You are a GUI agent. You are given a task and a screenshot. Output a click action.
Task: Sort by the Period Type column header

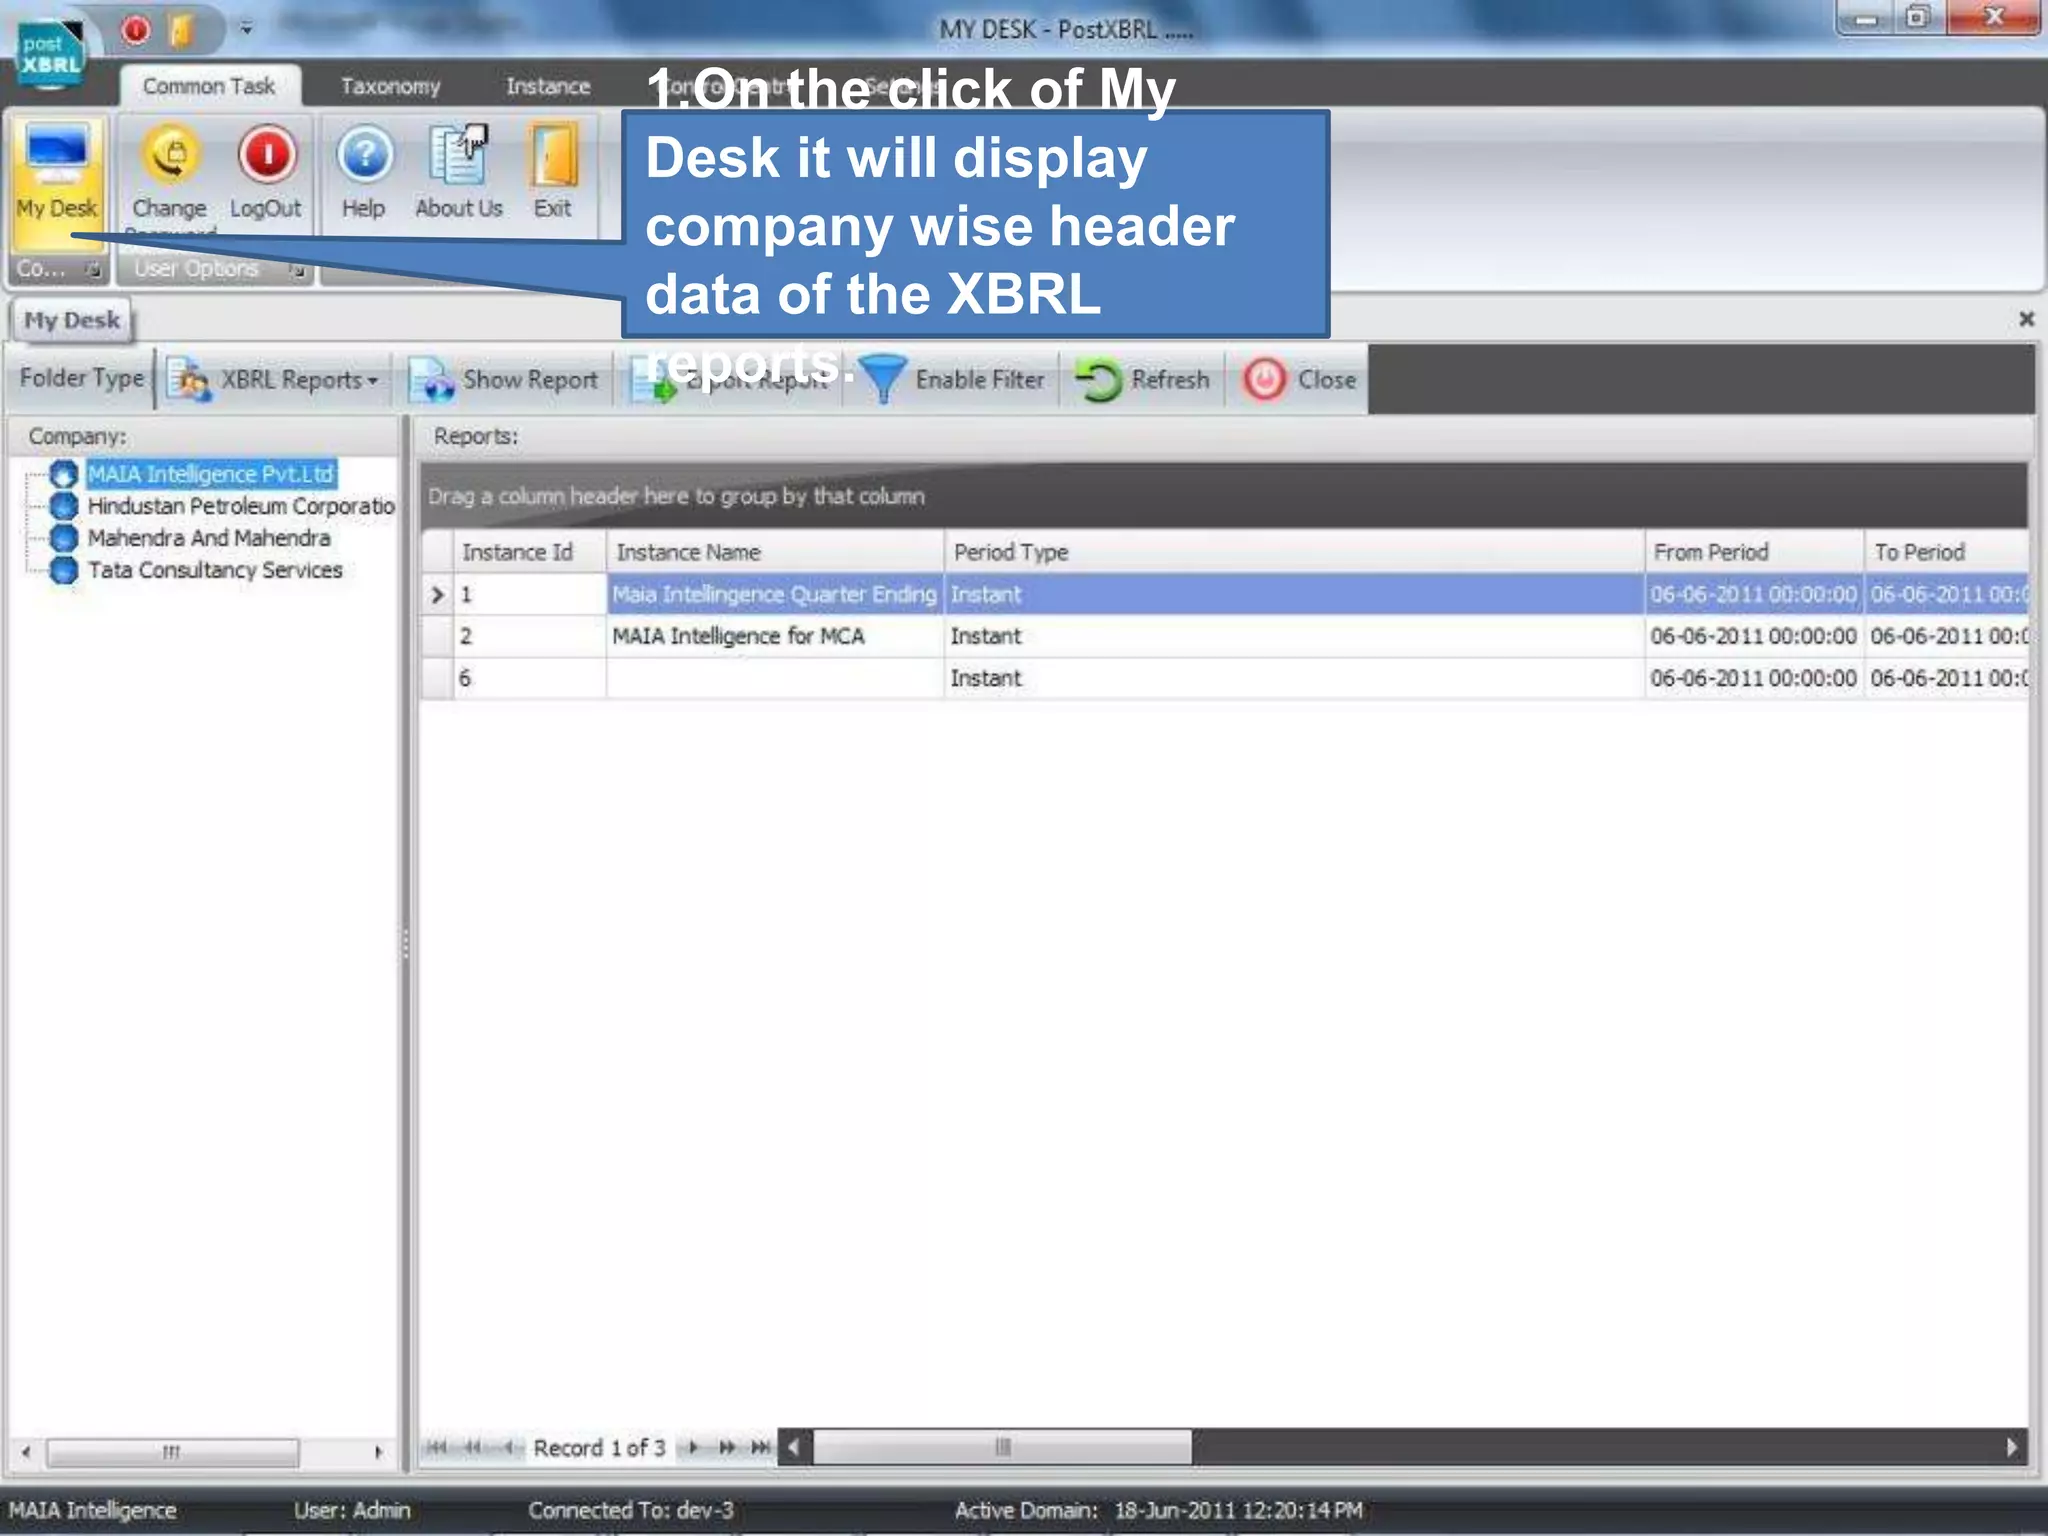[1294, 552]
